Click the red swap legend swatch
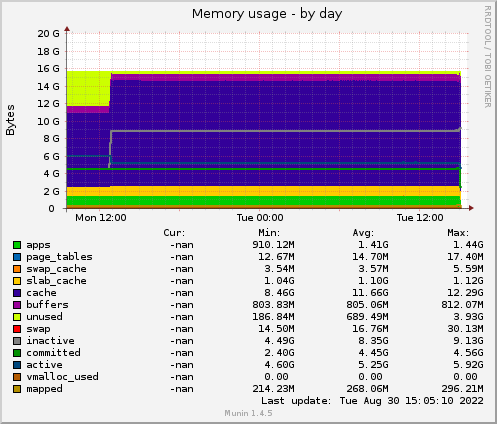The image size is (497, 424). [17, 329]
